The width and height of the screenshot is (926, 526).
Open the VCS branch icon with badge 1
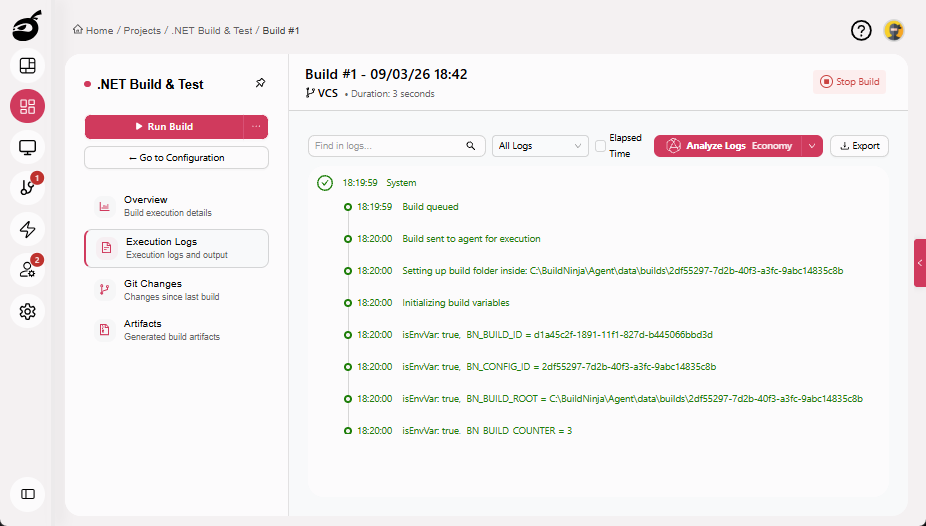click(x=28, y=188)
